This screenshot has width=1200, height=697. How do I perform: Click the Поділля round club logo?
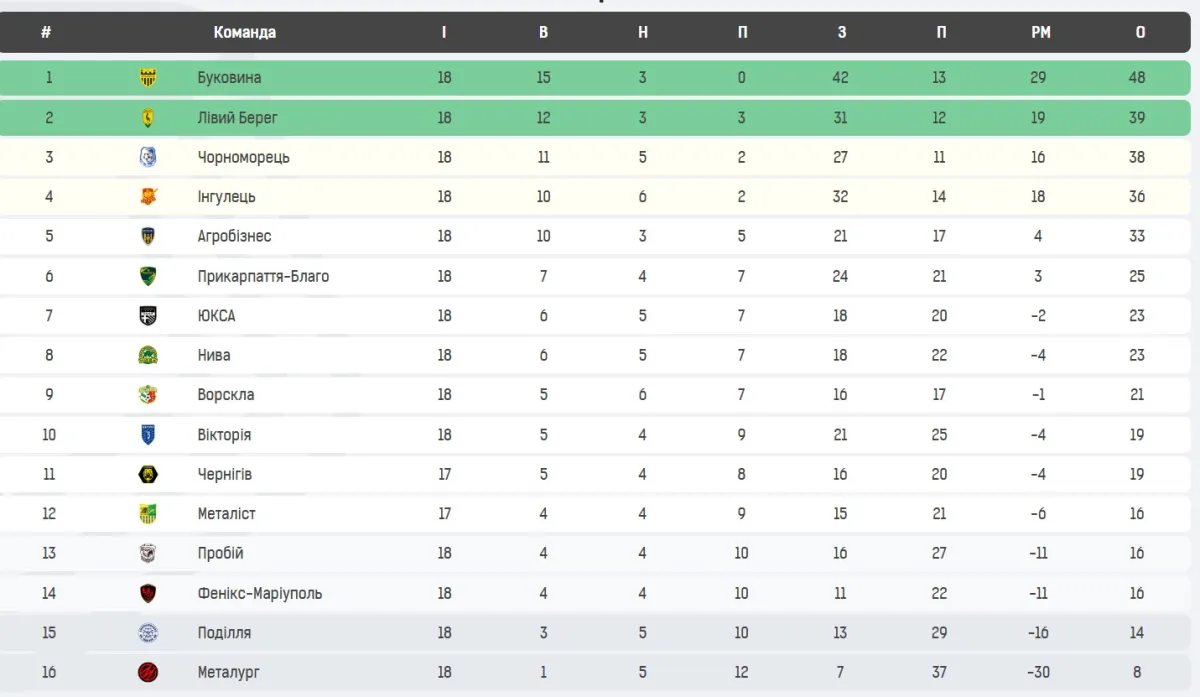pos(148,633)
